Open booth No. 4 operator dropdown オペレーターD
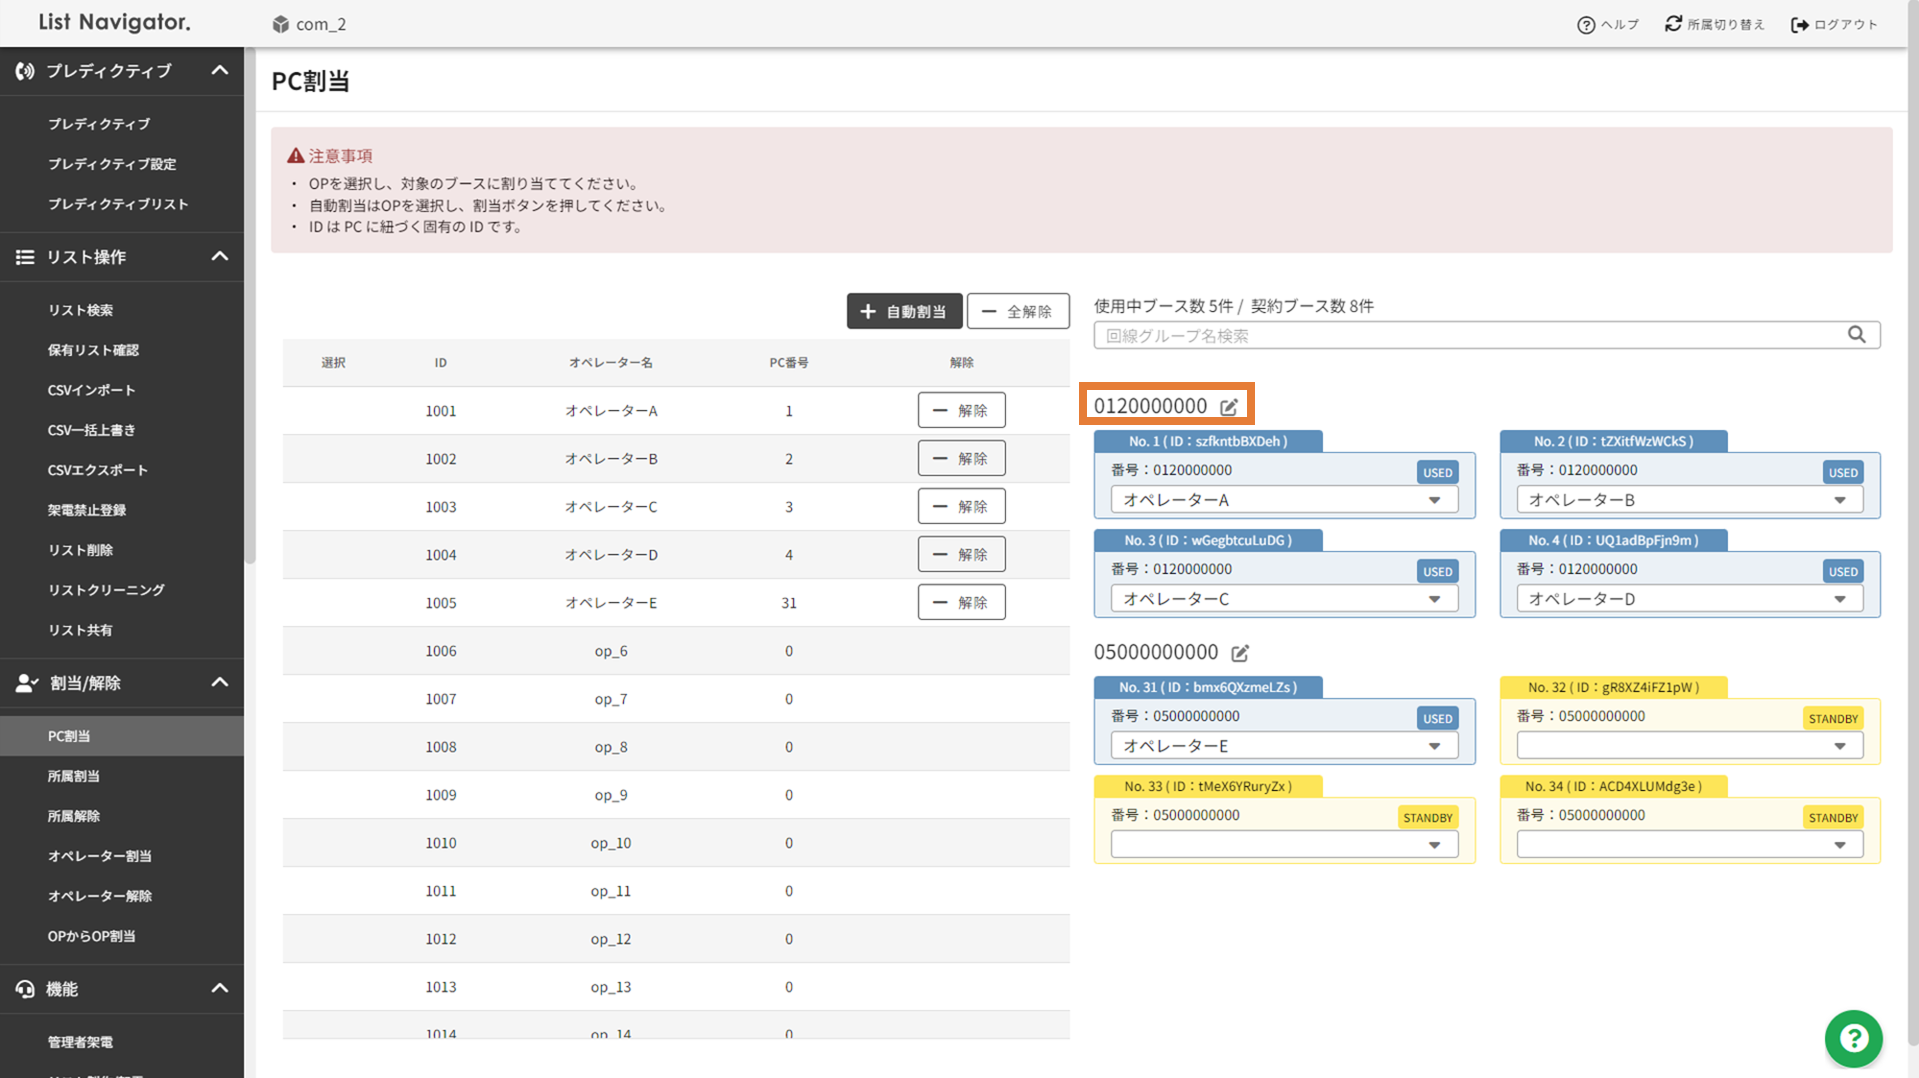1919x1078 pixels. (x=1690, y=599)
